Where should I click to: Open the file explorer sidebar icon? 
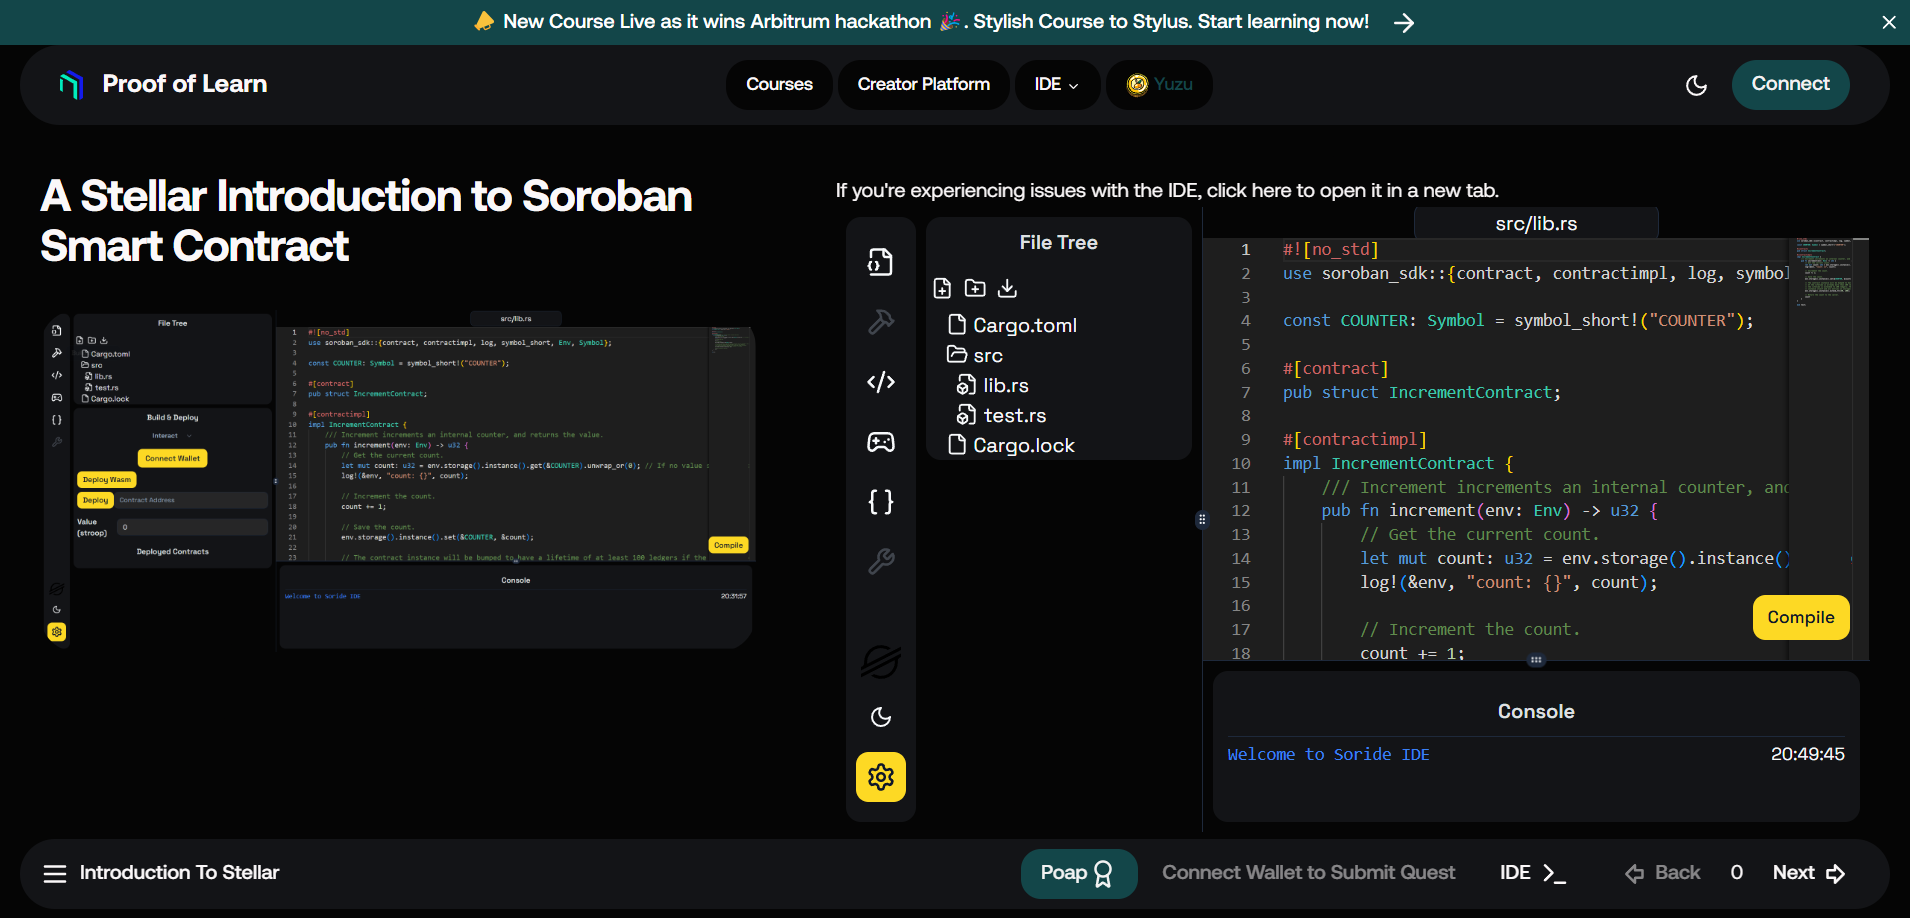(x=880, y=262)
